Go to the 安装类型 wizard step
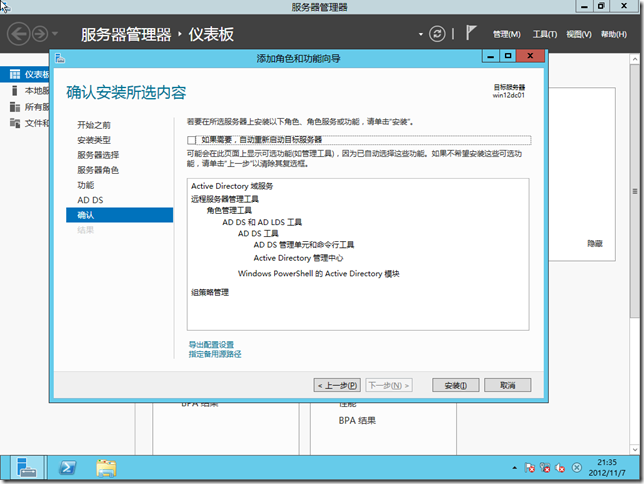Image resolution: width=644 pixels, height=484 pixels. 94,140
